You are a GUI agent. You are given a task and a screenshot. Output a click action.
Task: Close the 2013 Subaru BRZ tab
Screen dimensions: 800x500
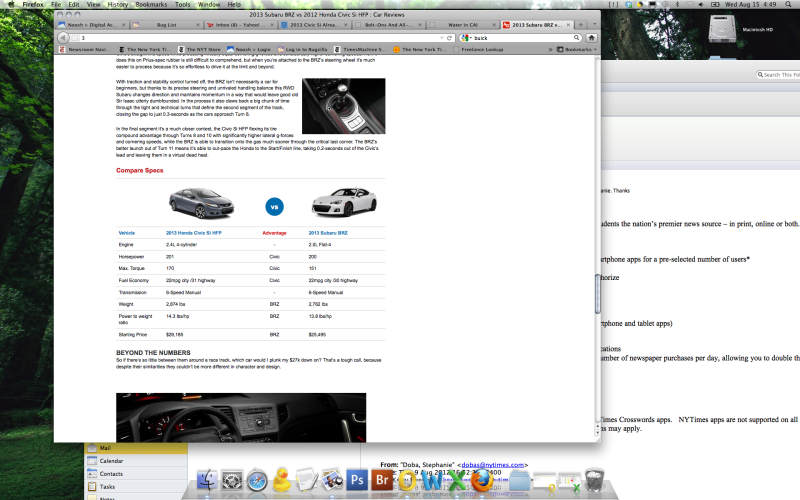[568, 24]
